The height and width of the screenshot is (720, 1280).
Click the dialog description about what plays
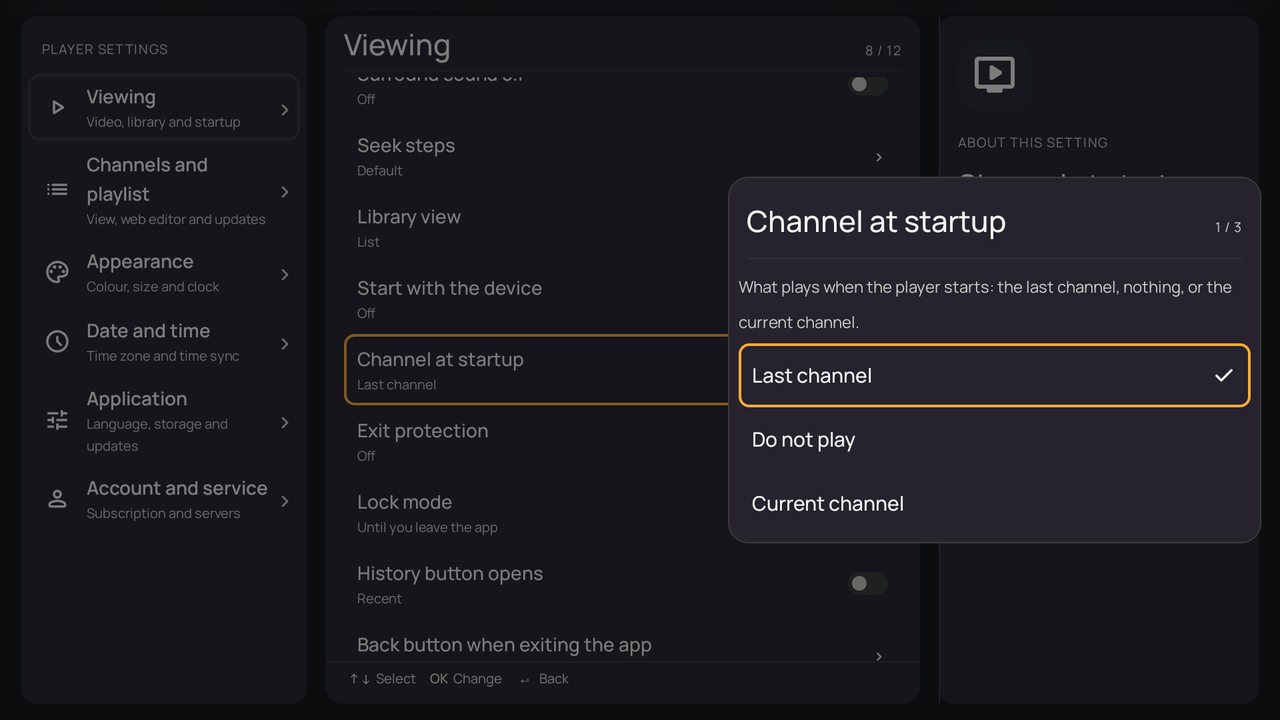click(x=985, y=305)
